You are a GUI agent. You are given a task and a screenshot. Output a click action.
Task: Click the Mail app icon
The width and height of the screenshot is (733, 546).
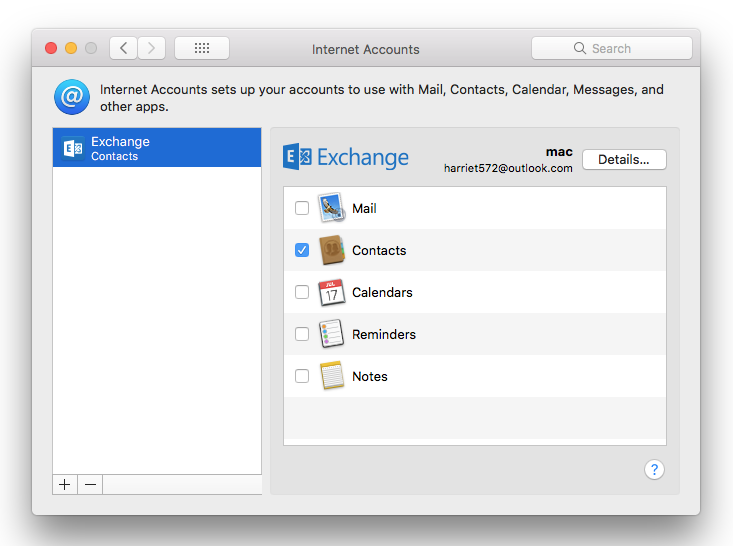(x=331, y=208)
